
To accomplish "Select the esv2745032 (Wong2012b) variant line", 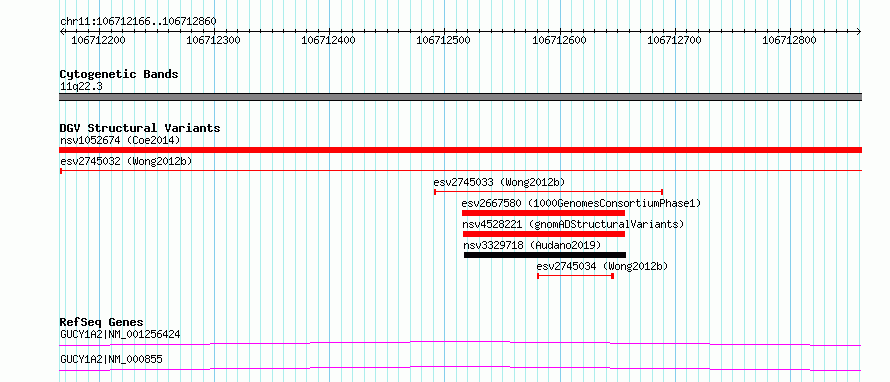I will tap(460, 170).
